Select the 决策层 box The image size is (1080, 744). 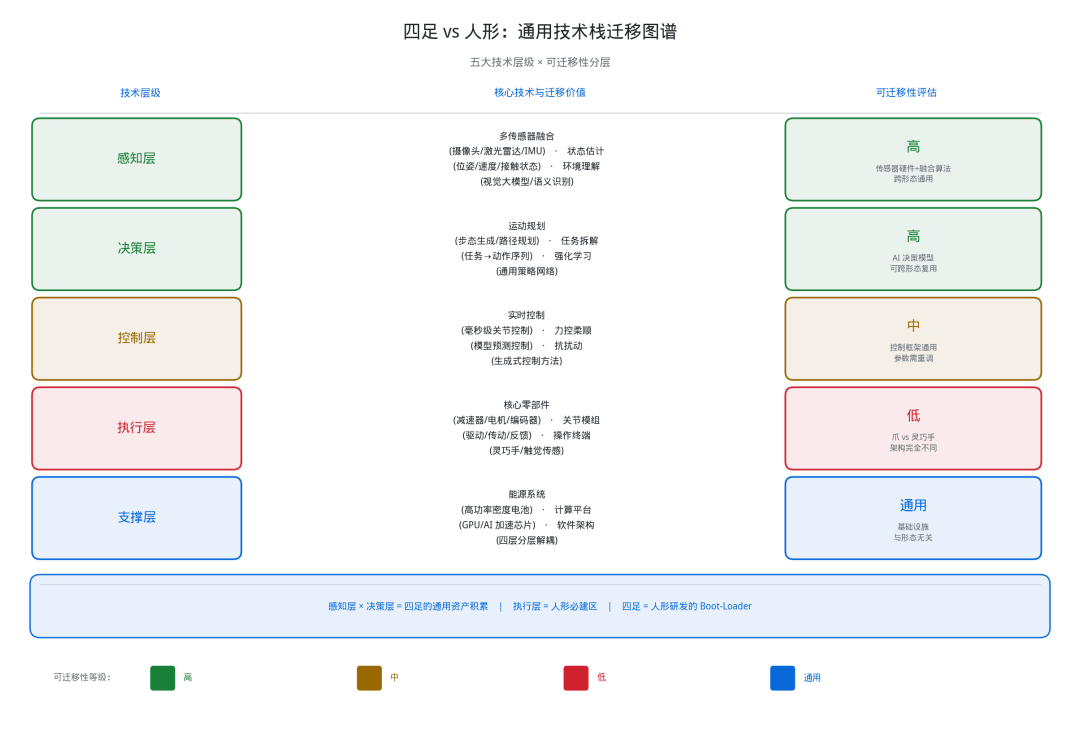[x=136, y=249]
